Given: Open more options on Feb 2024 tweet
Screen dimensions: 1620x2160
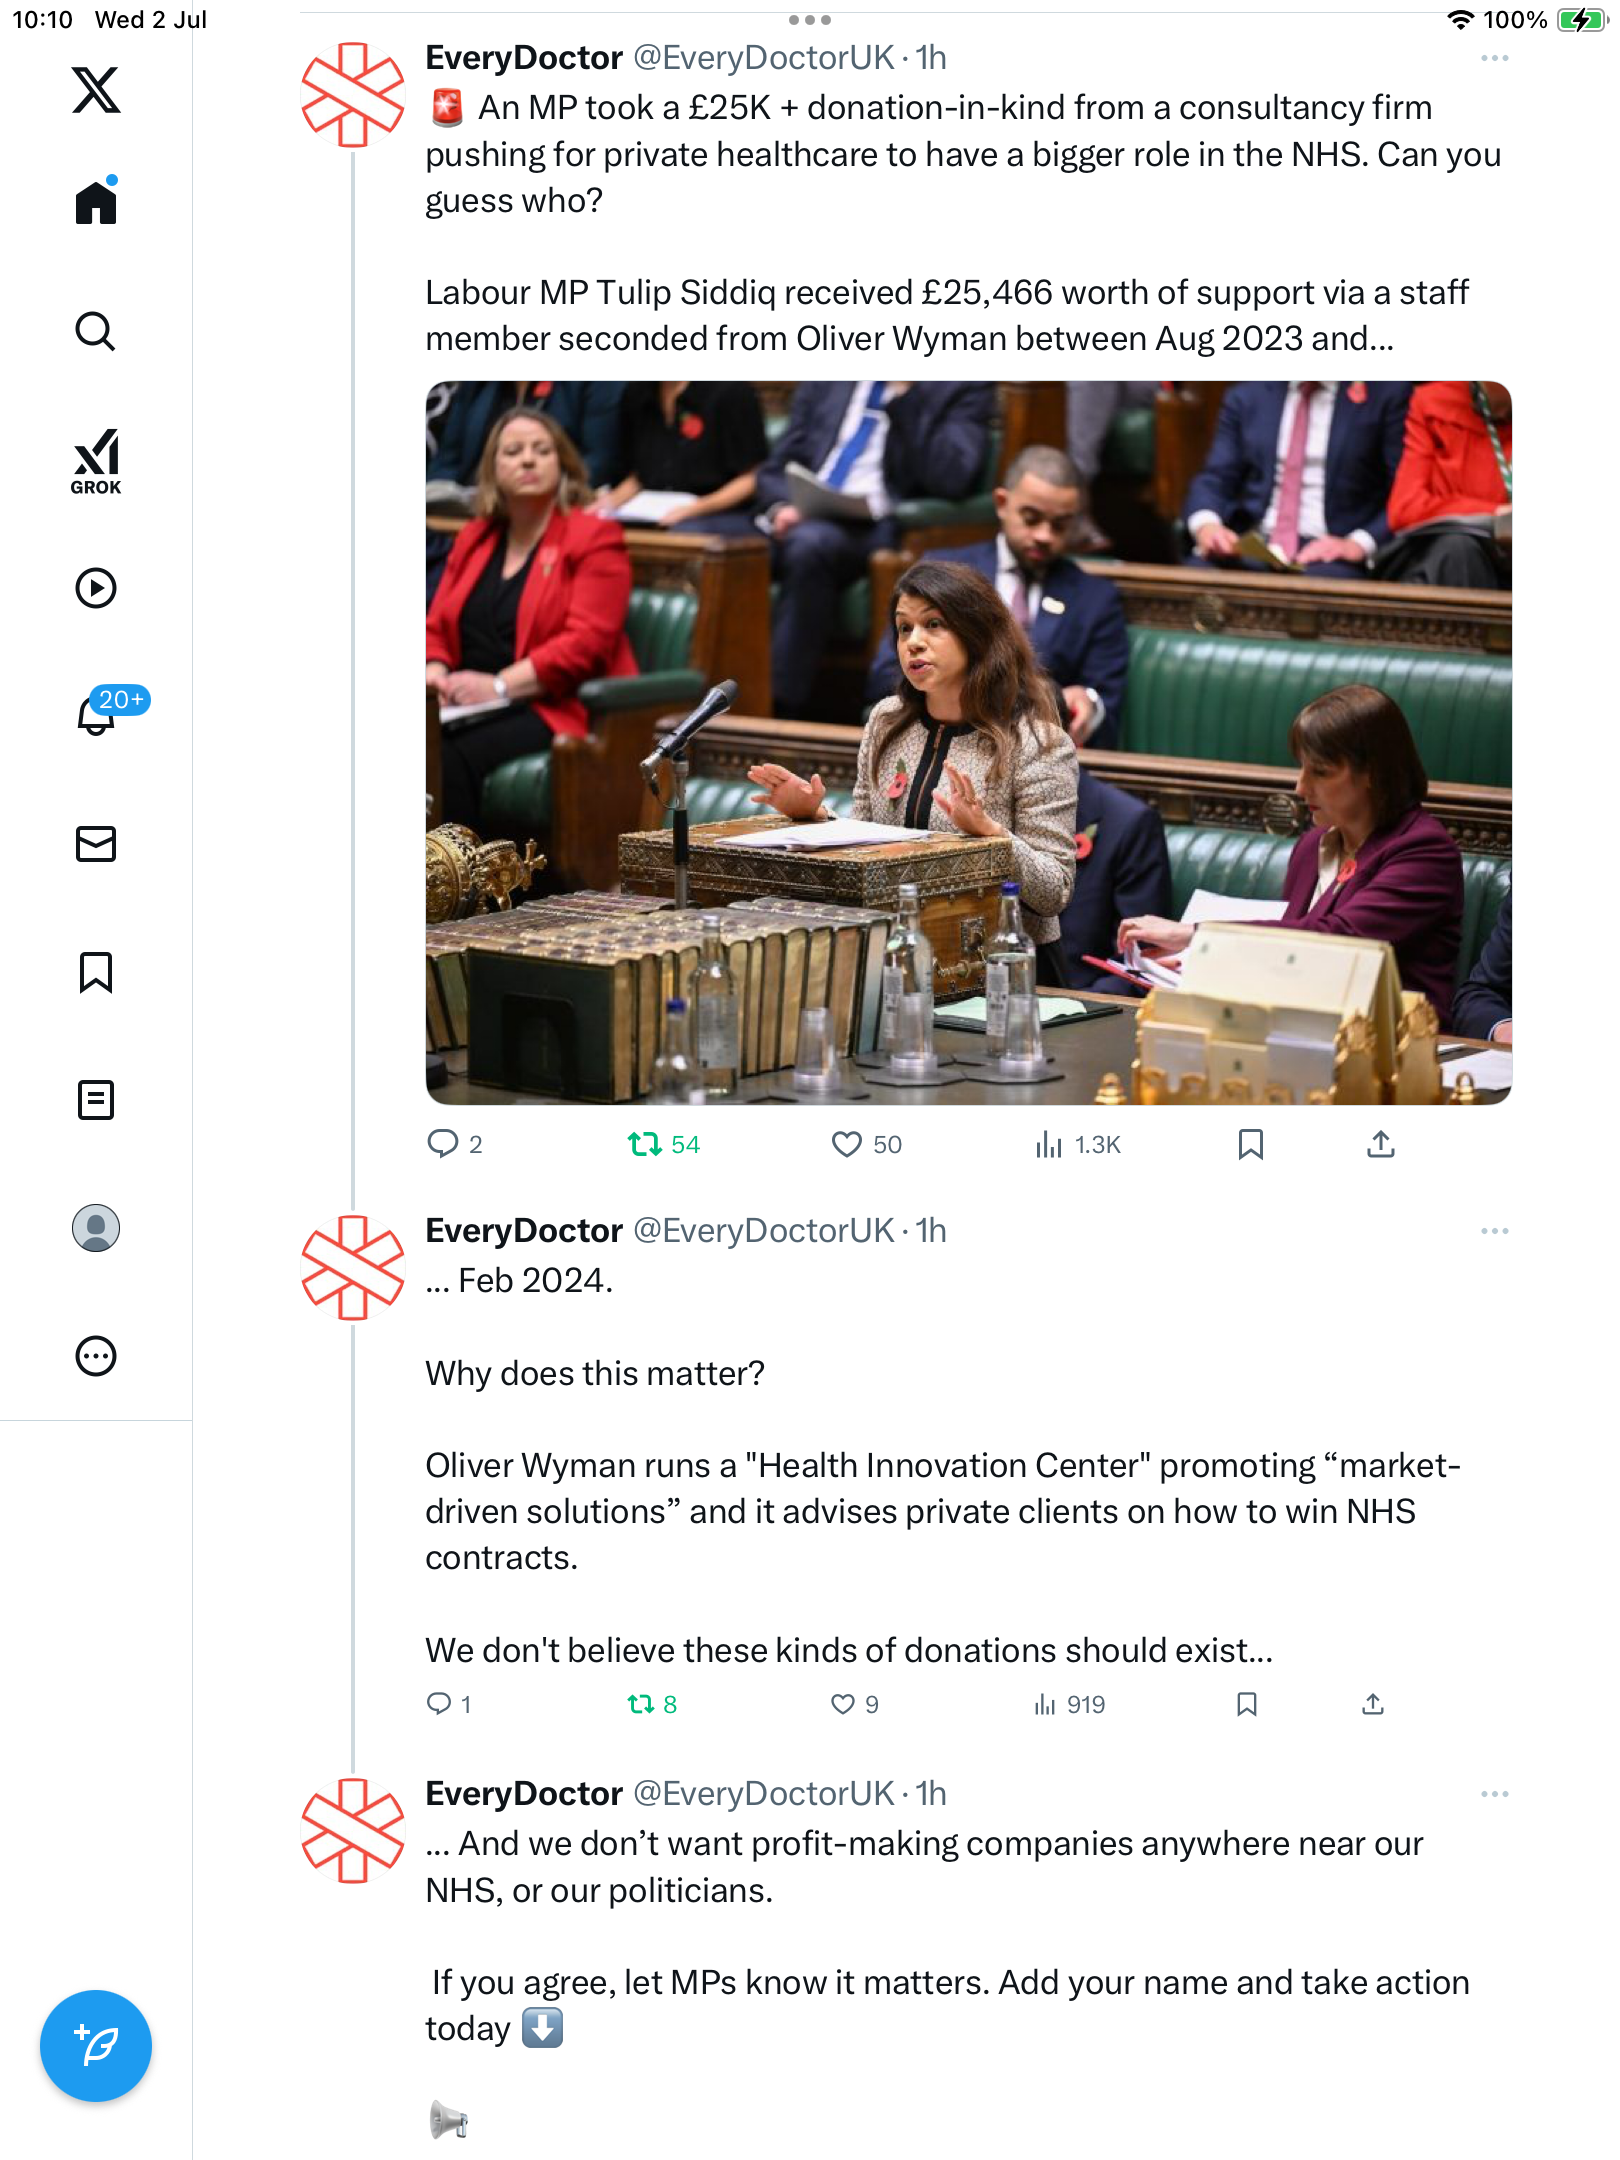Looking at the screenshot, I should (1495, 1231).
